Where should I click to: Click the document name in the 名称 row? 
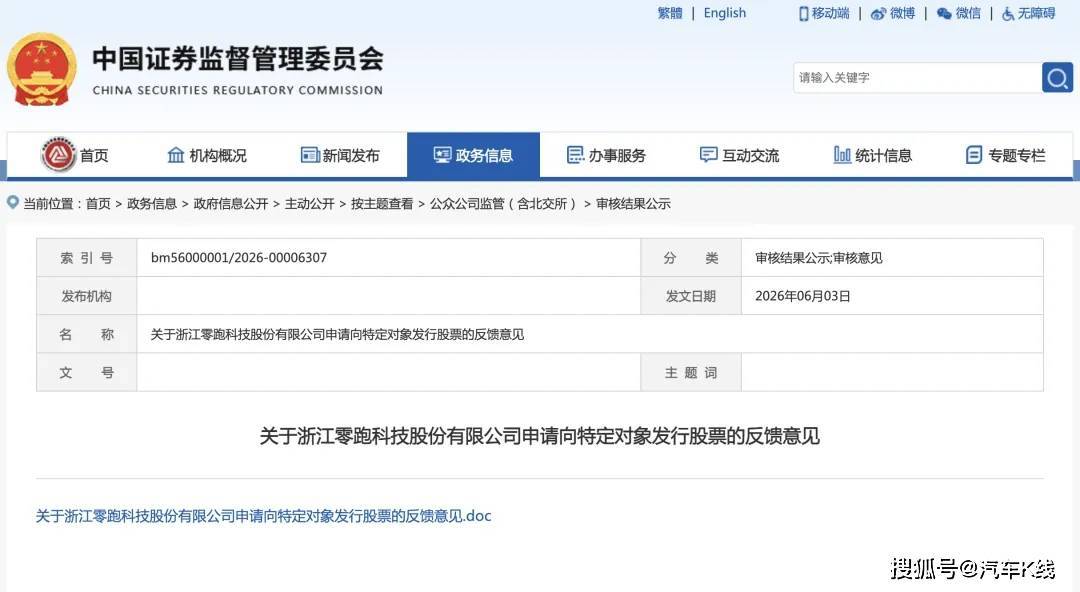[x=338, y=334]
